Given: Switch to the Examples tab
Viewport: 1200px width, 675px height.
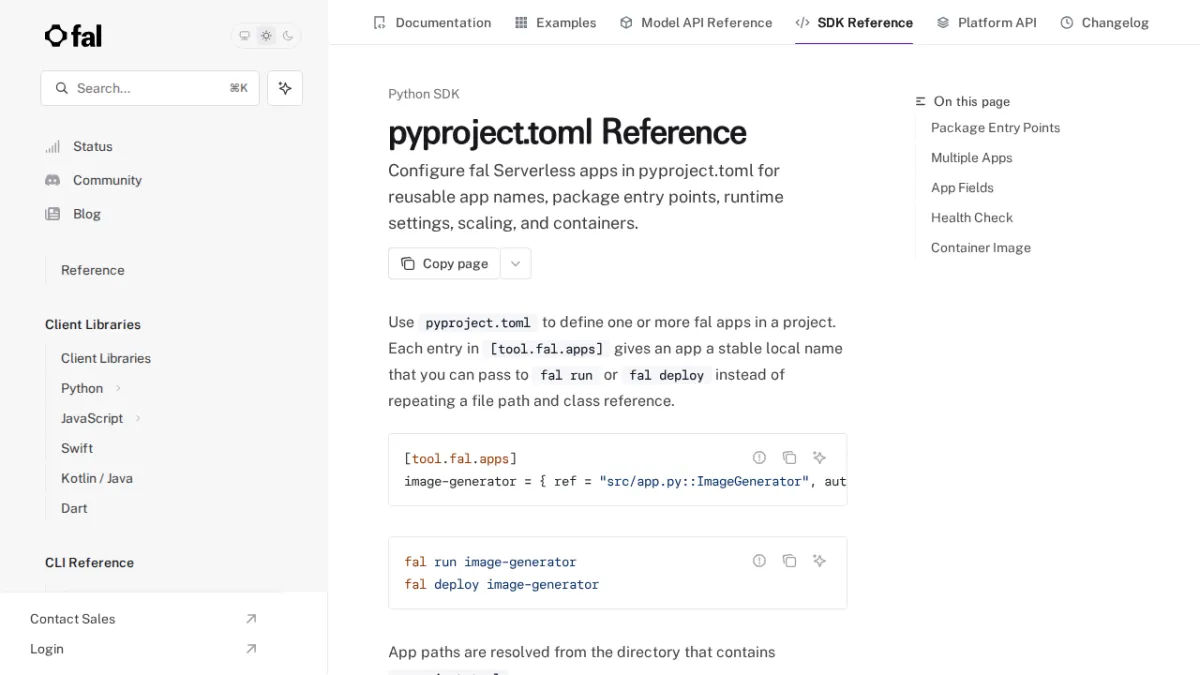Looking at the screenshot, I should click(555, 22).
